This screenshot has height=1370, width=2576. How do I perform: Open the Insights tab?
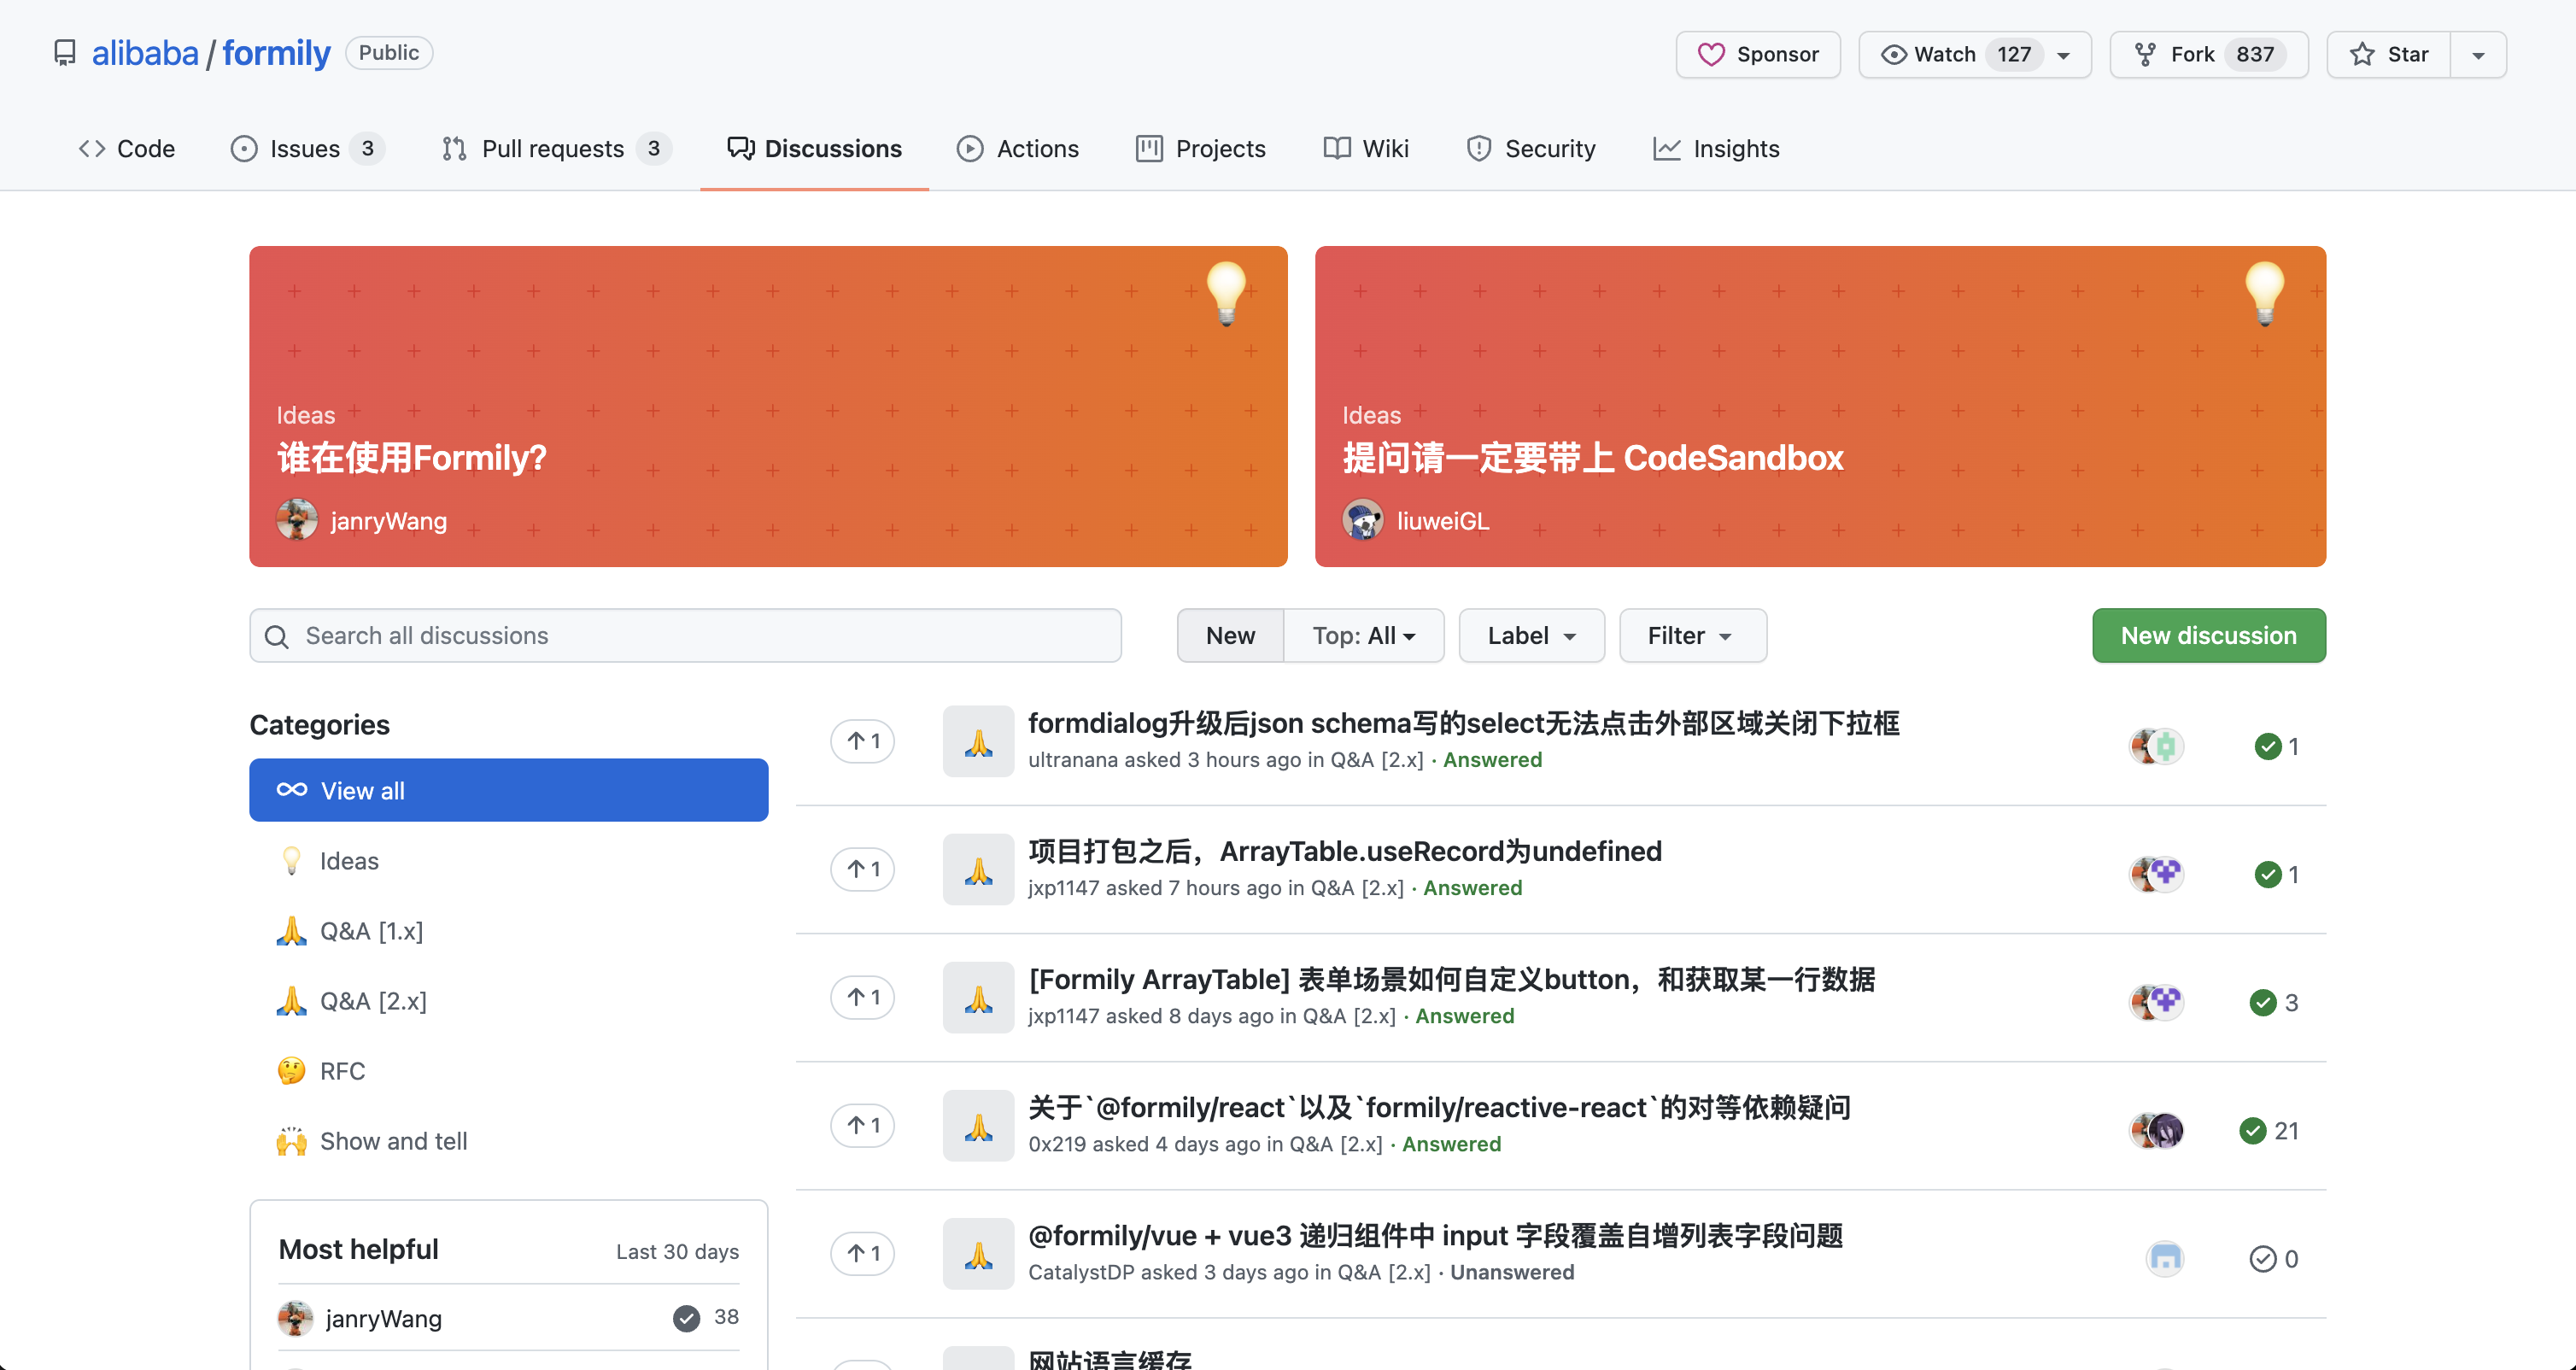coord(1716,148)
